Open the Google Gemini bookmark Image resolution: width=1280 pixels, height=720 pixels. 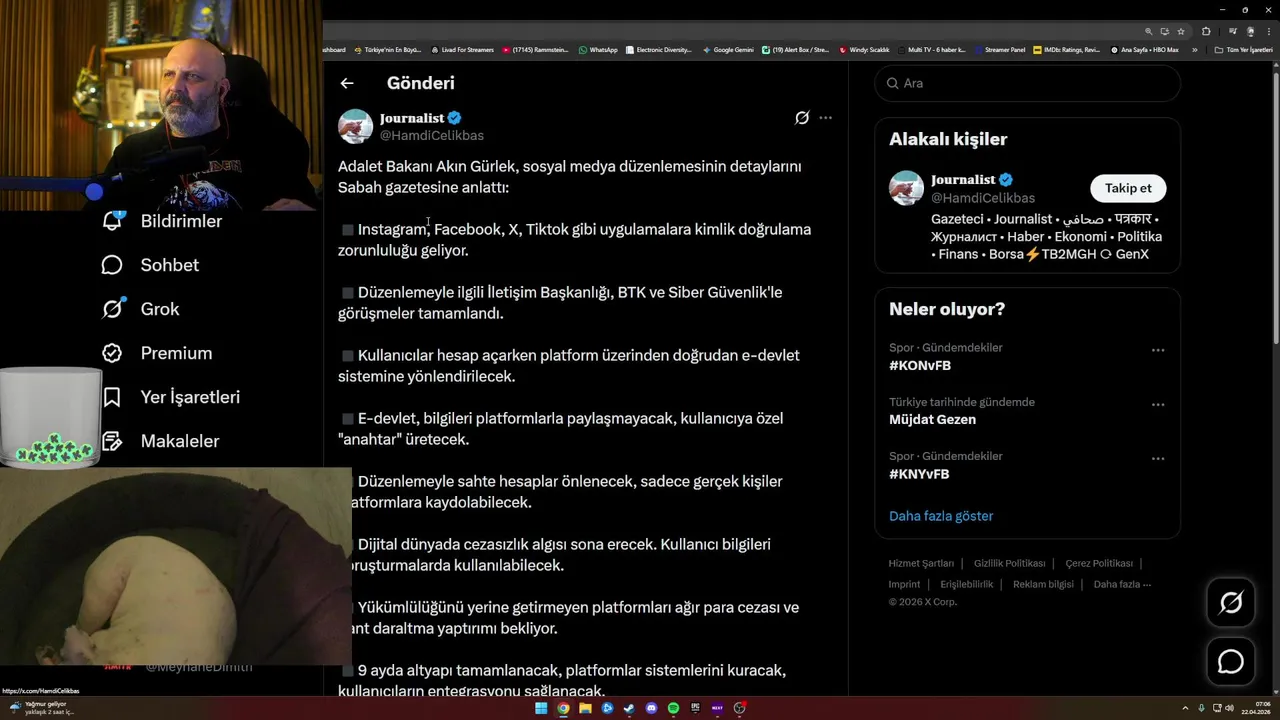point(728,50)
